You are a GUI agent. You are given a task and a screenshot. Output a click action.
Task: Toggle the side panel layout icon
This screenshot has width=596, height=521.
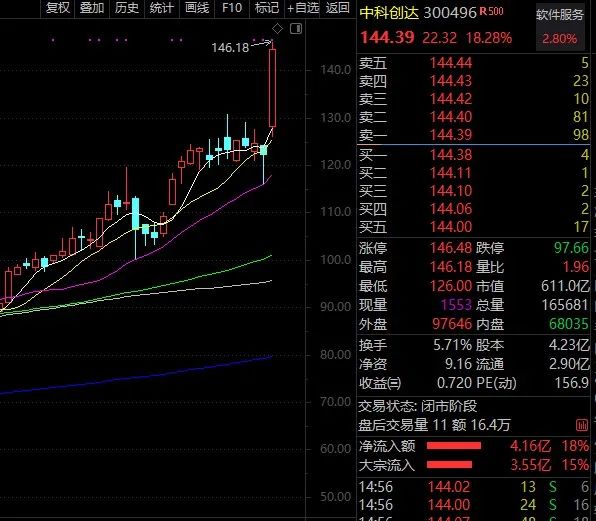[x=296, y=29]
